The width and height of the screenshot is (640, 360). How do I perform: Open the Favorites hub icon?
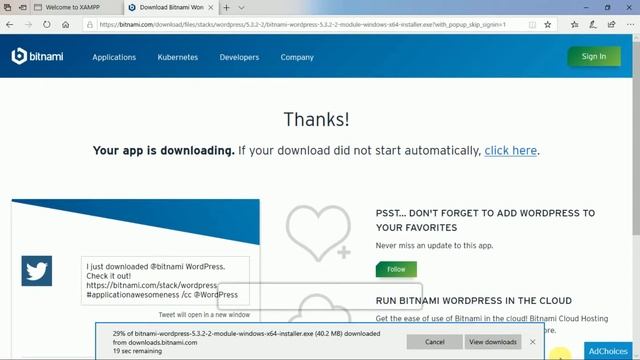pyautogui.click(x=575, y=24)
